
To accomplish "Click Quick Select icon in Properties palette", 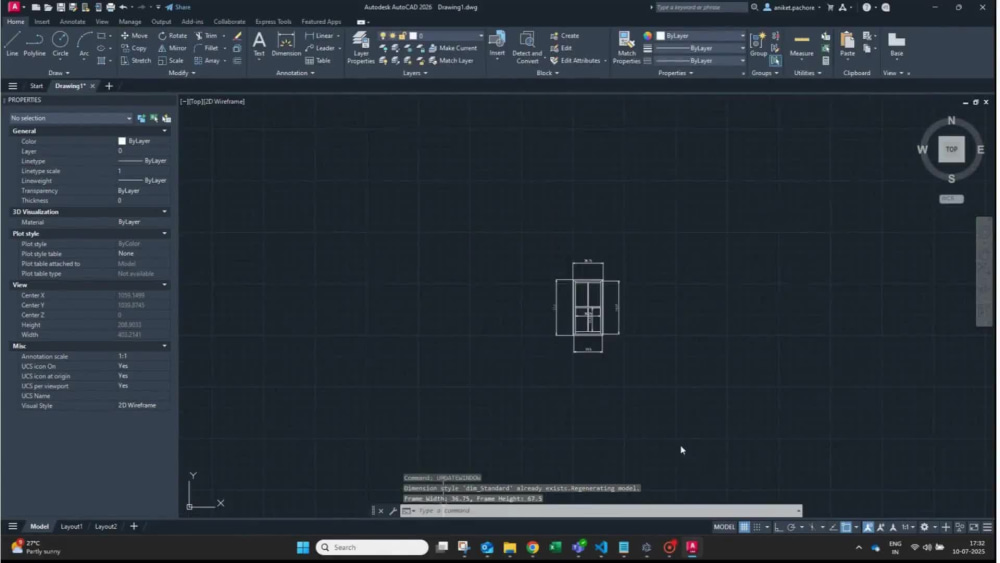I will click(166, 118).
